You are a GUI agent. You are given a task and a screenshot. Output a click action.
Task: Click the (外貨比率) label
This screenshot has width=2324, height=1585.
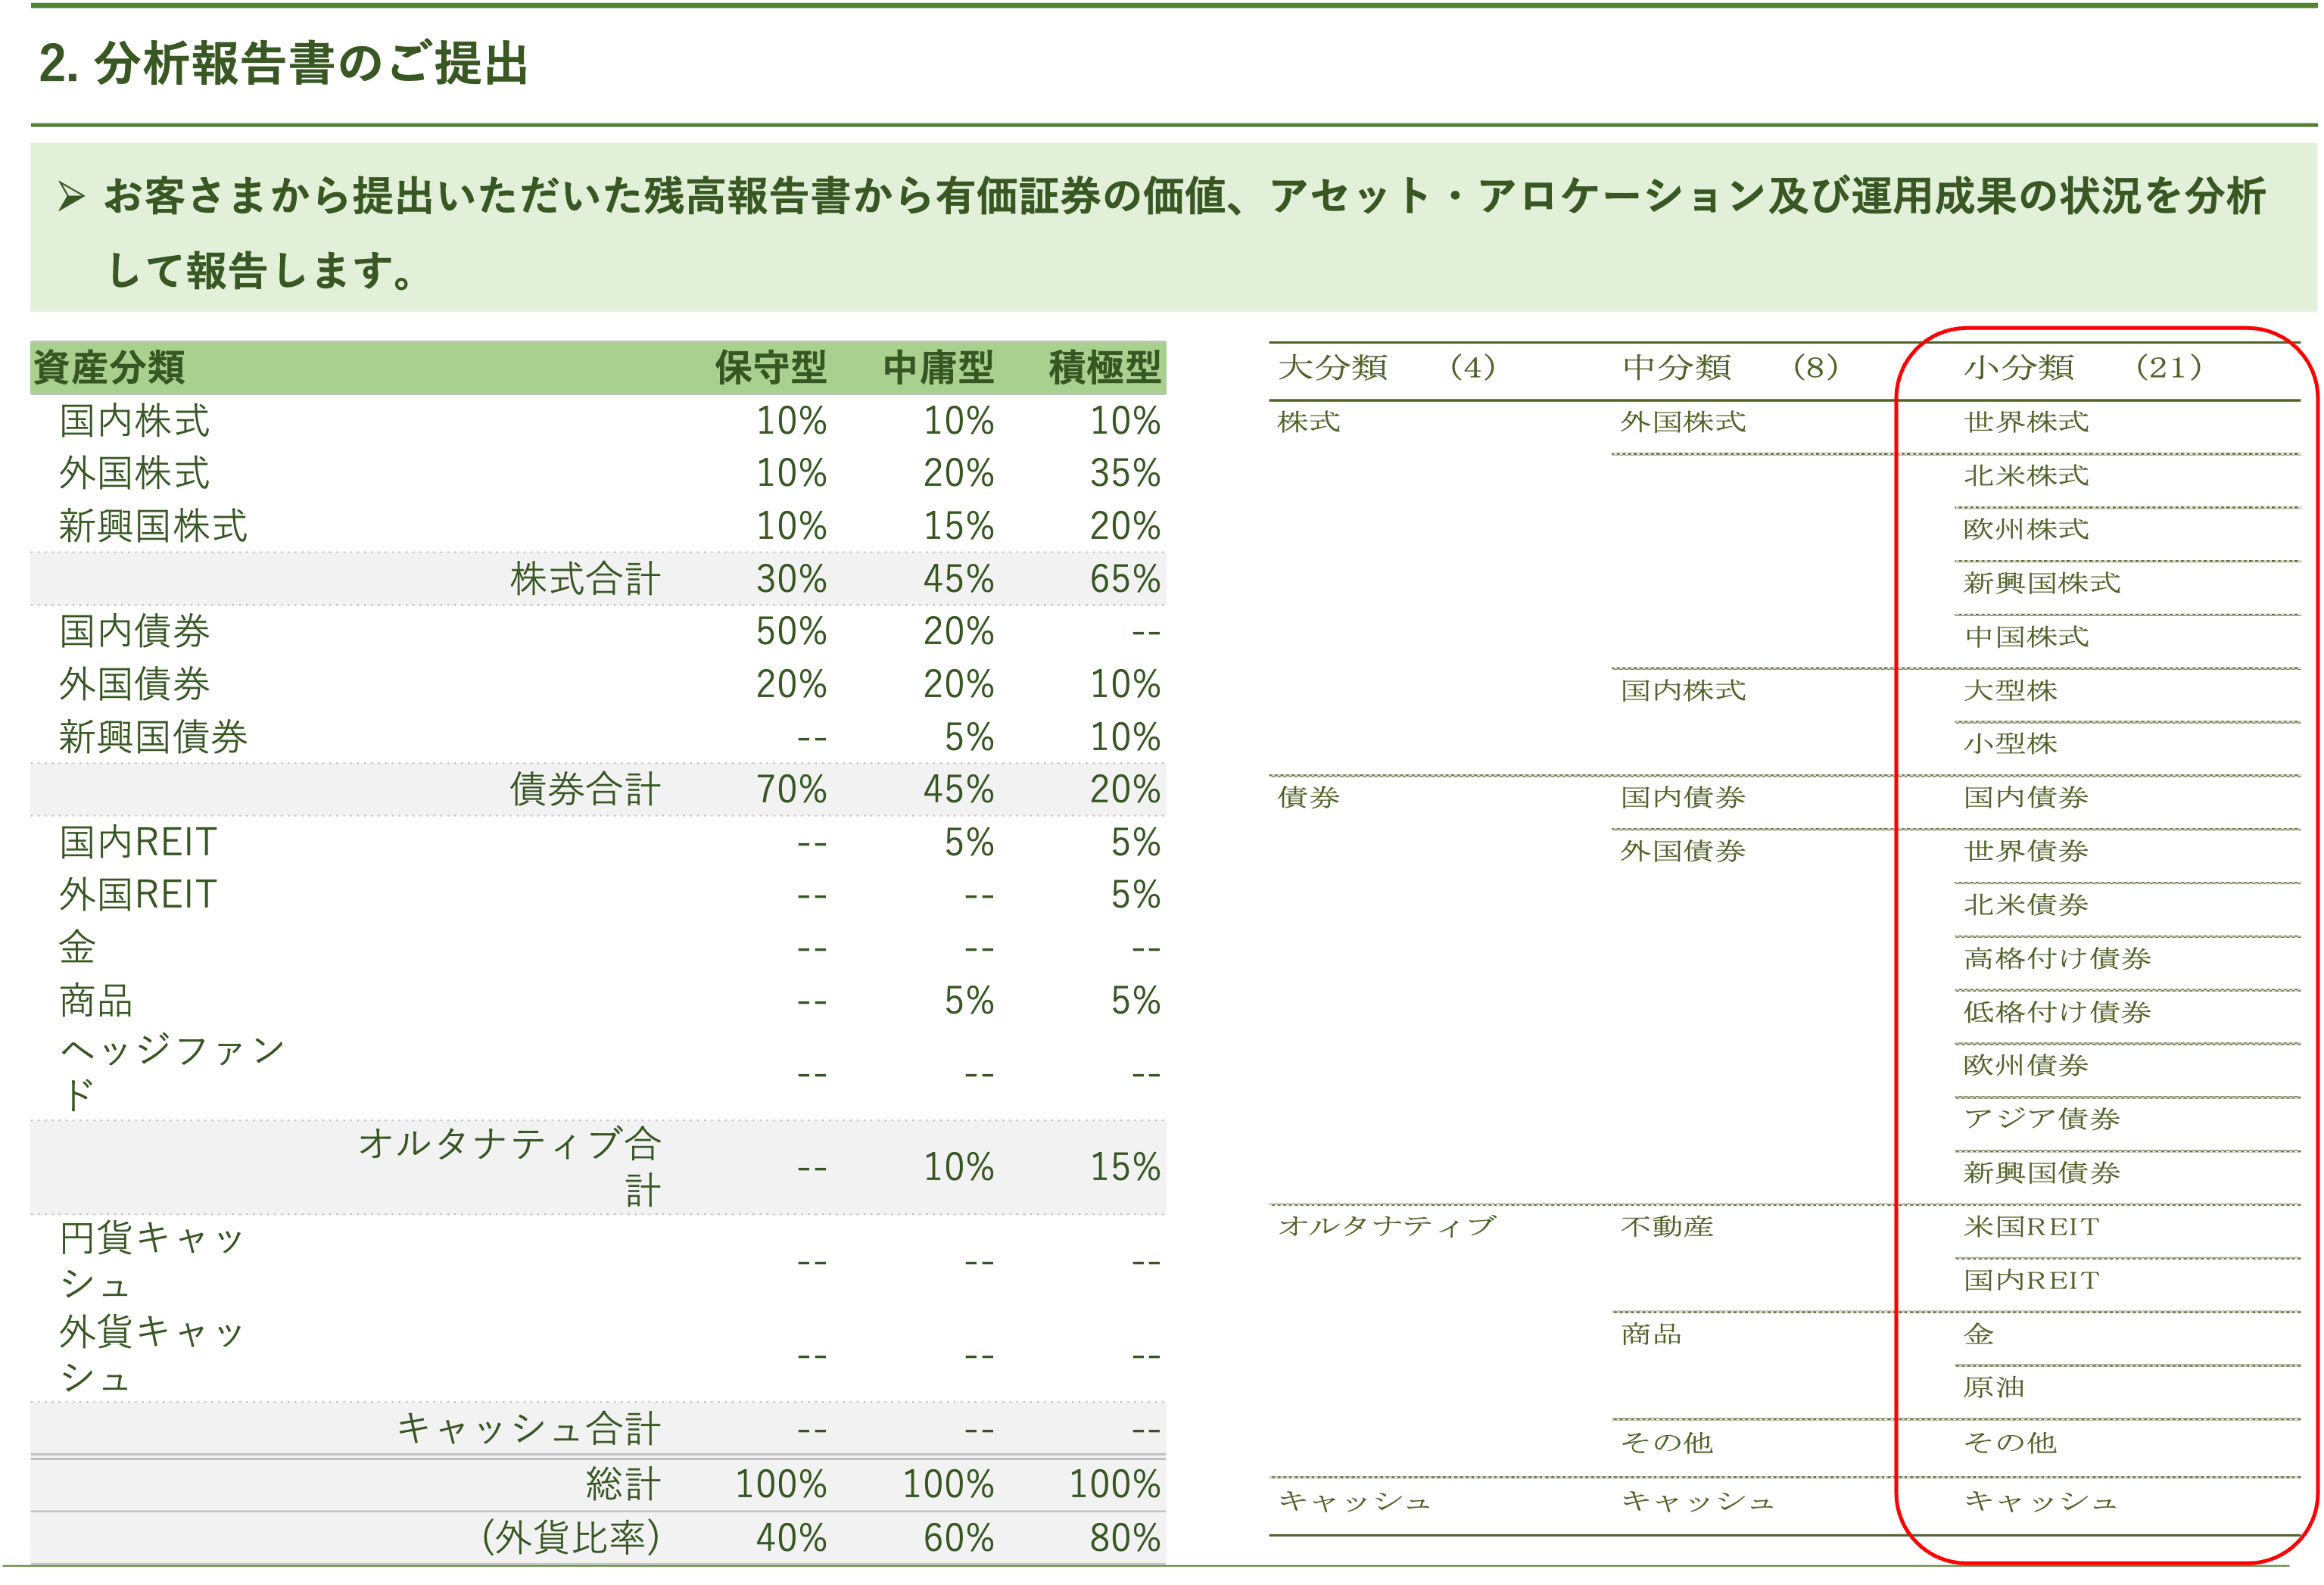pyautogui.click(x=571, y=1537)
